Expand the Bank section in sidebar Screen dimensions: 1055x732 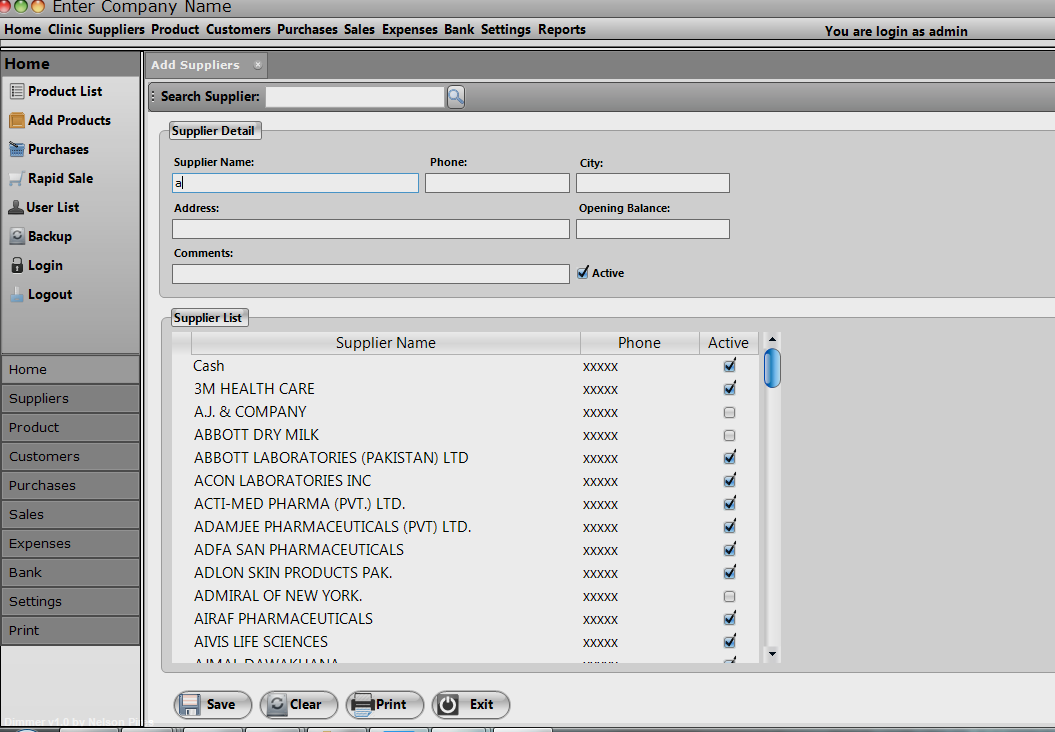(x=71, y=572)
